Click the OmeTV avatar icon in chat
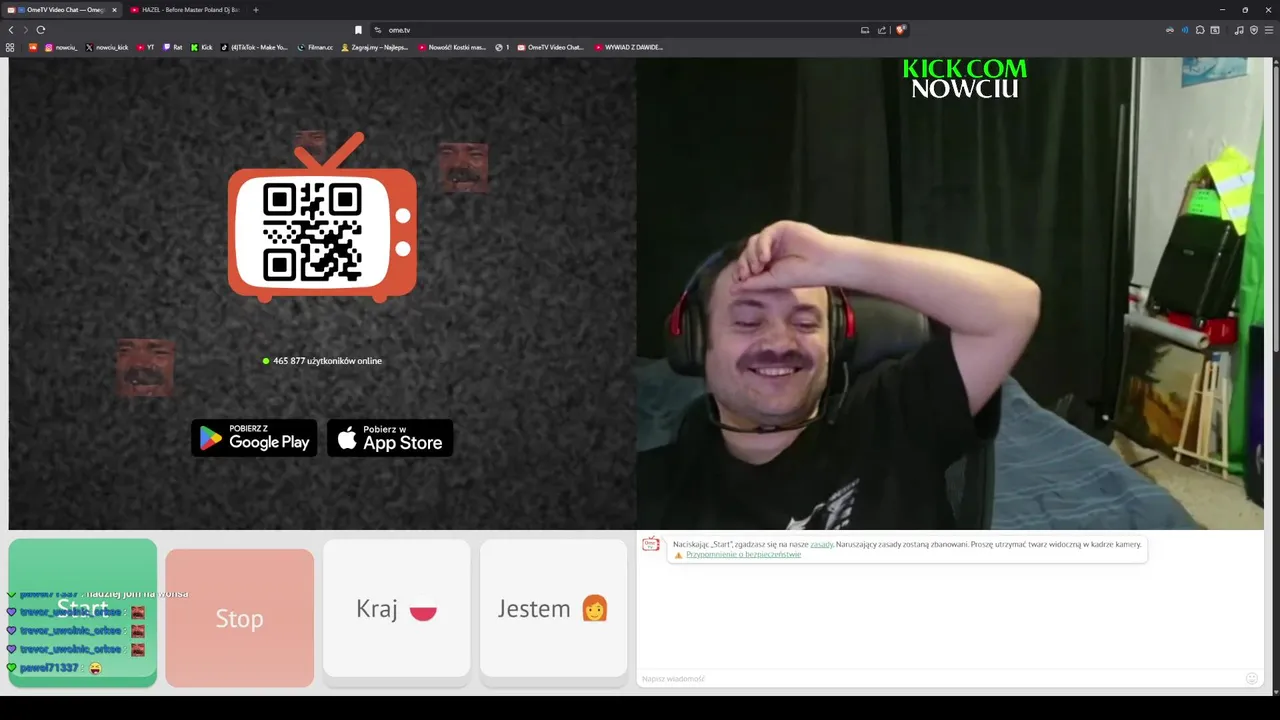 pos(650,544)
